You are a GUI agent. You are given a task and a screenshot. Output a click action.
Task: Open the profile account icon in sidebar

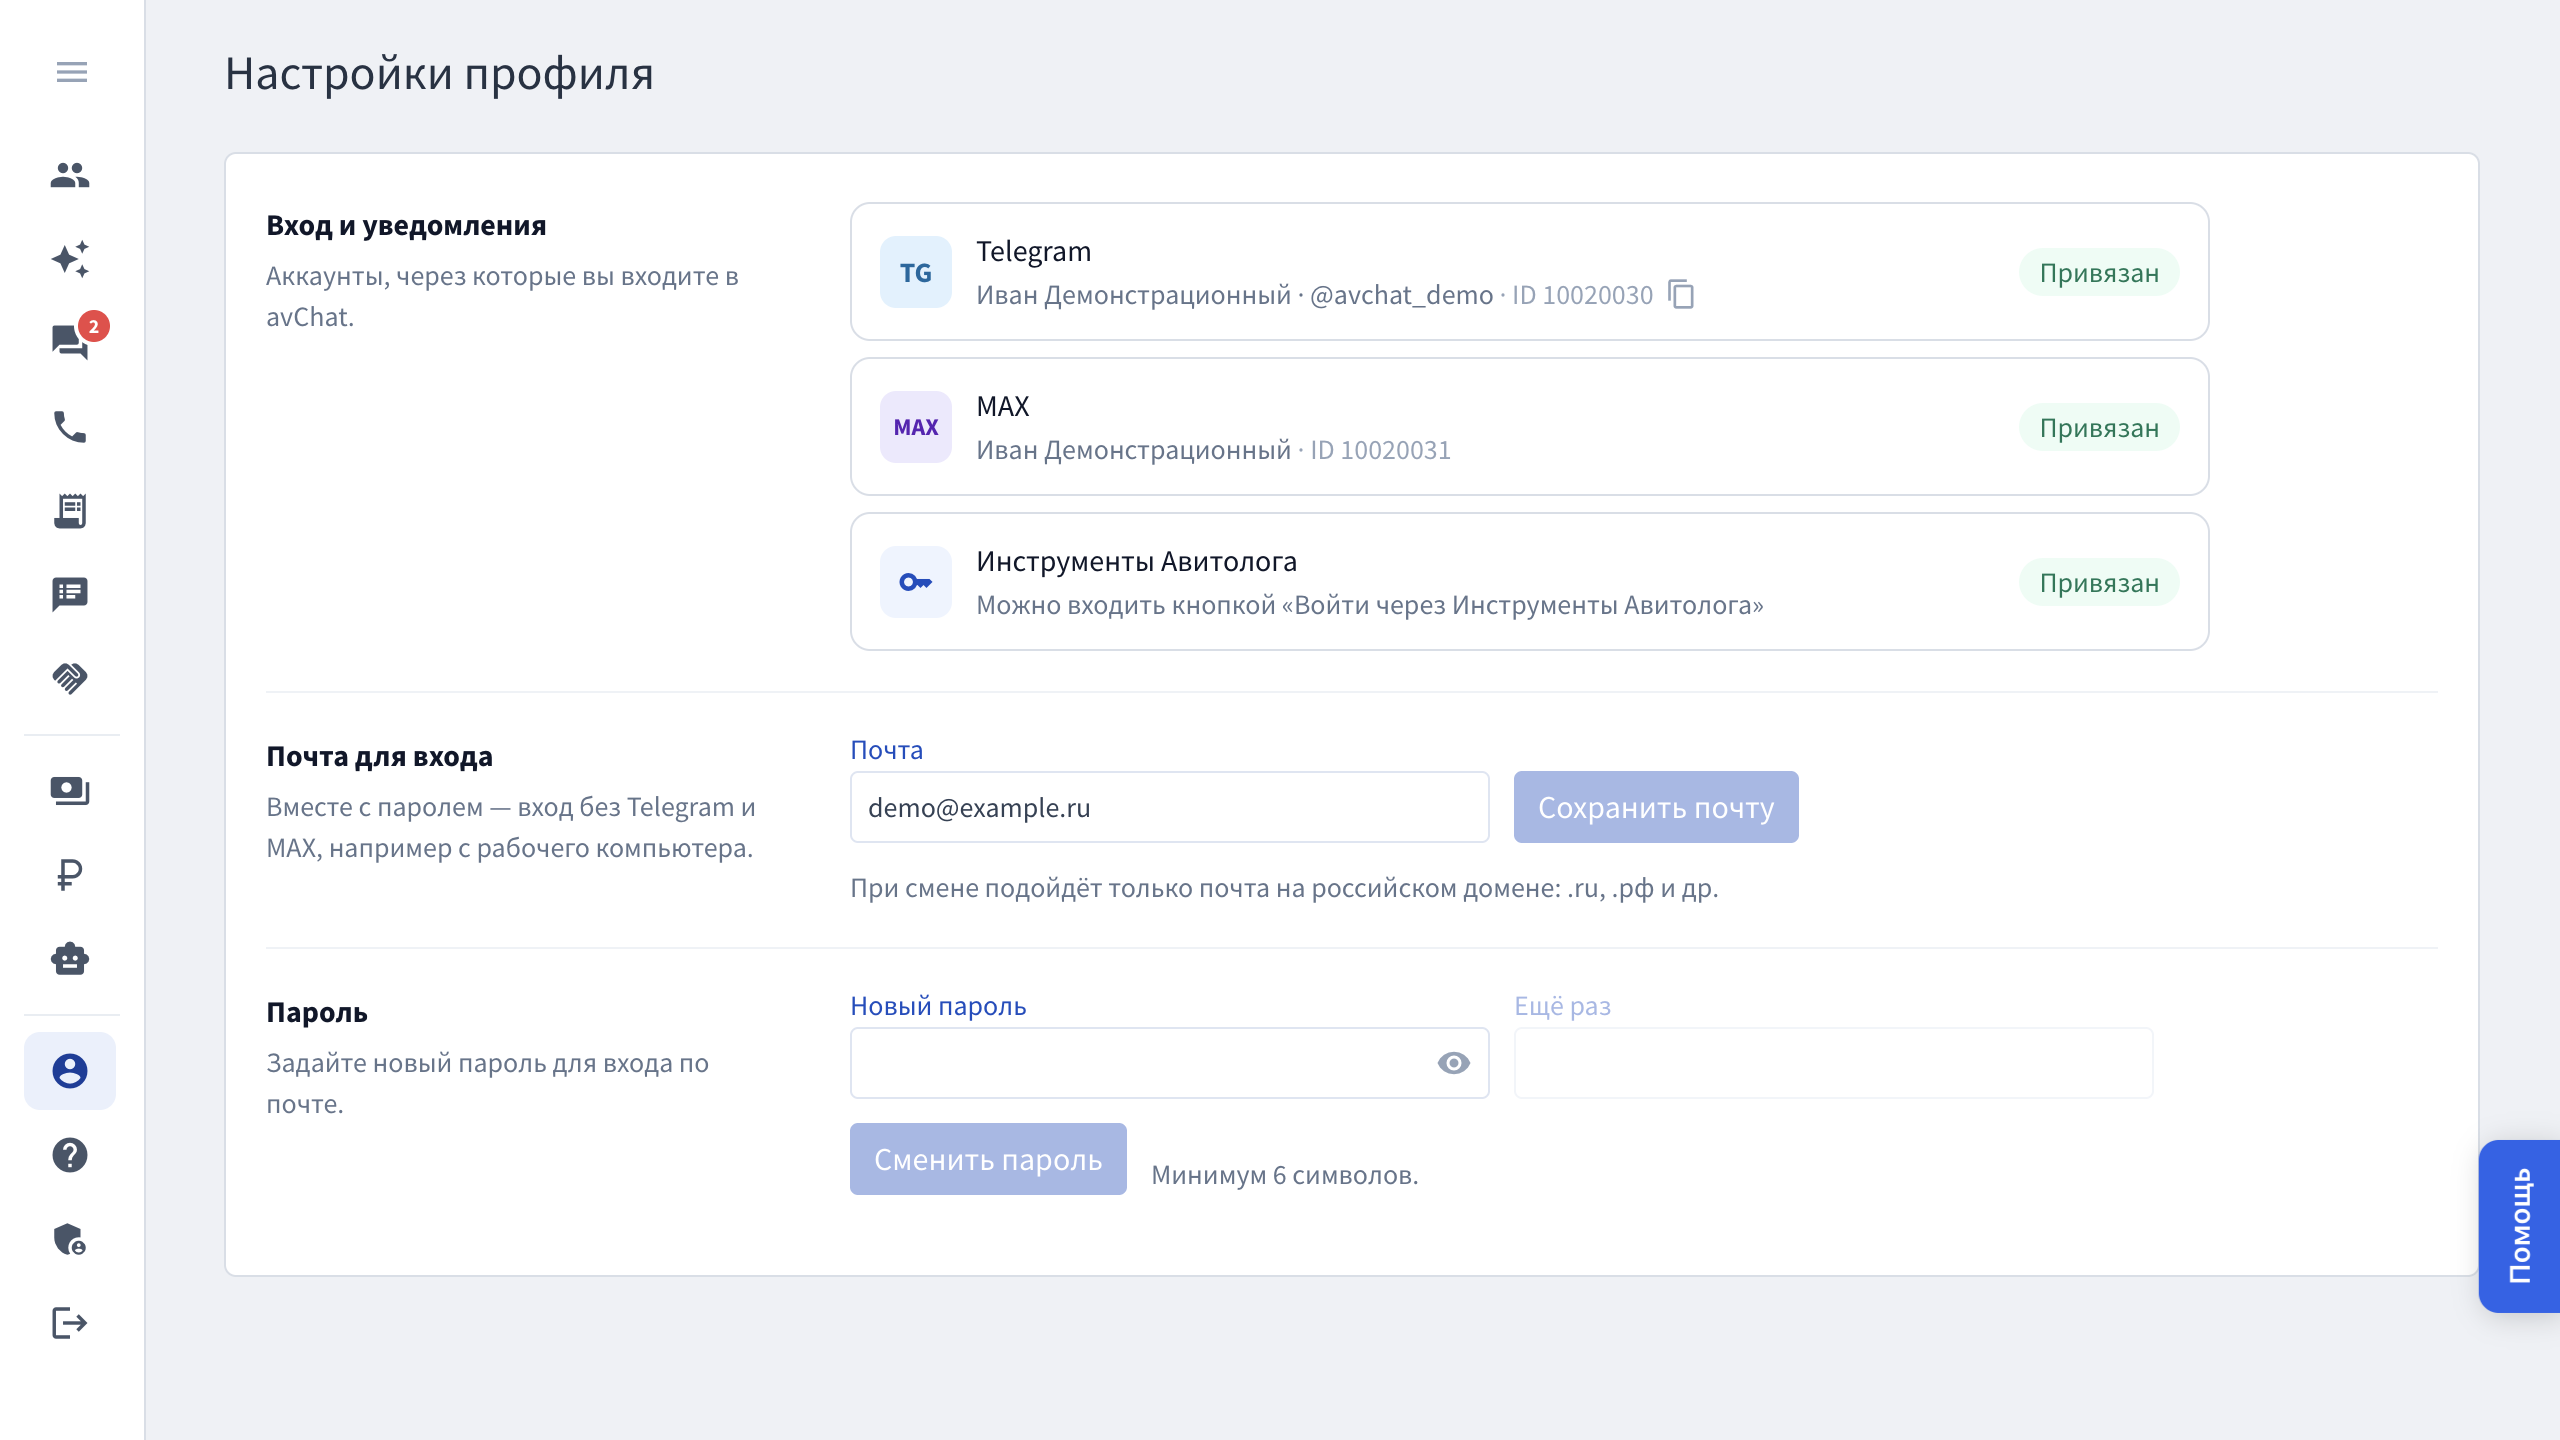point(70,1071)
